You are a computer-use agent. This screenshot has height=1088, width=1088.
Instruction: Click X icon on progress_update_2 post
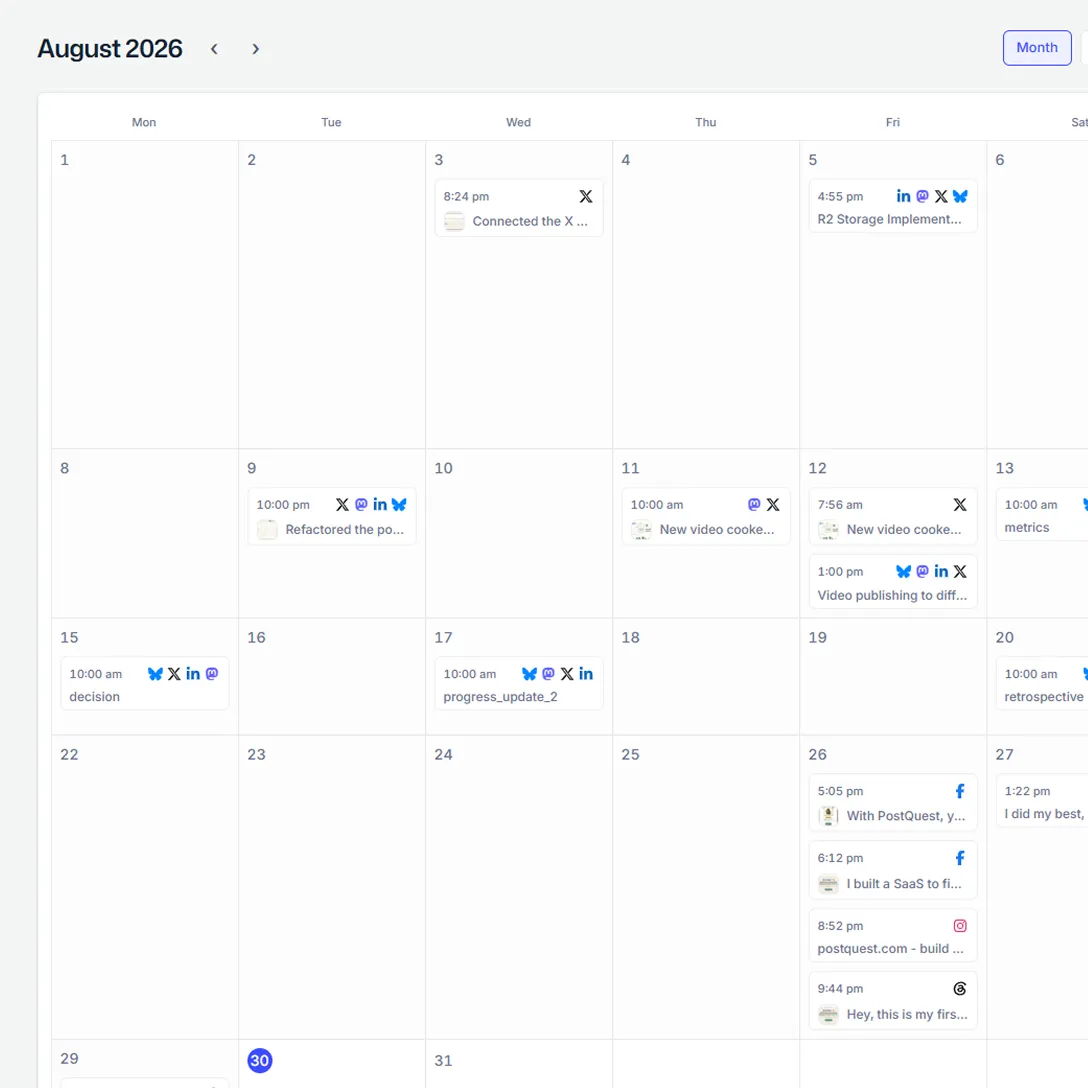[x=567, y=674]
